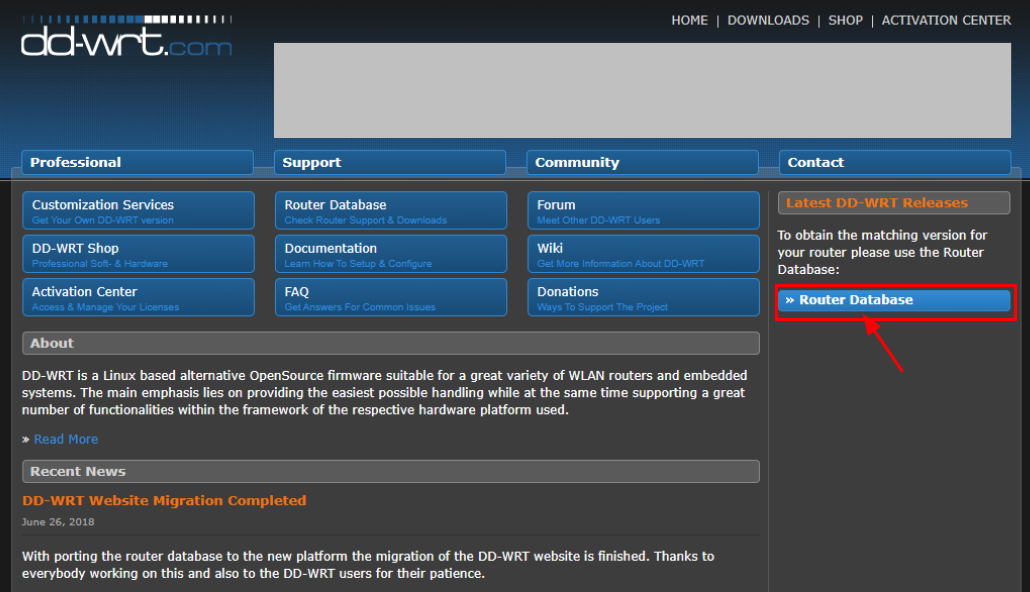Click the June 26, 2018 date text

58,522
